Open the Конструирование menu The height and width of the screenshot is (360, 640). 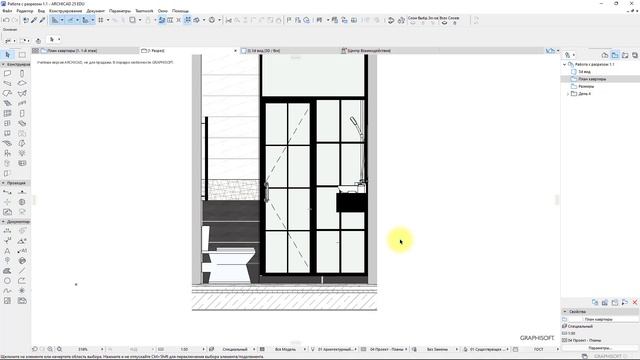click(65, 11)
